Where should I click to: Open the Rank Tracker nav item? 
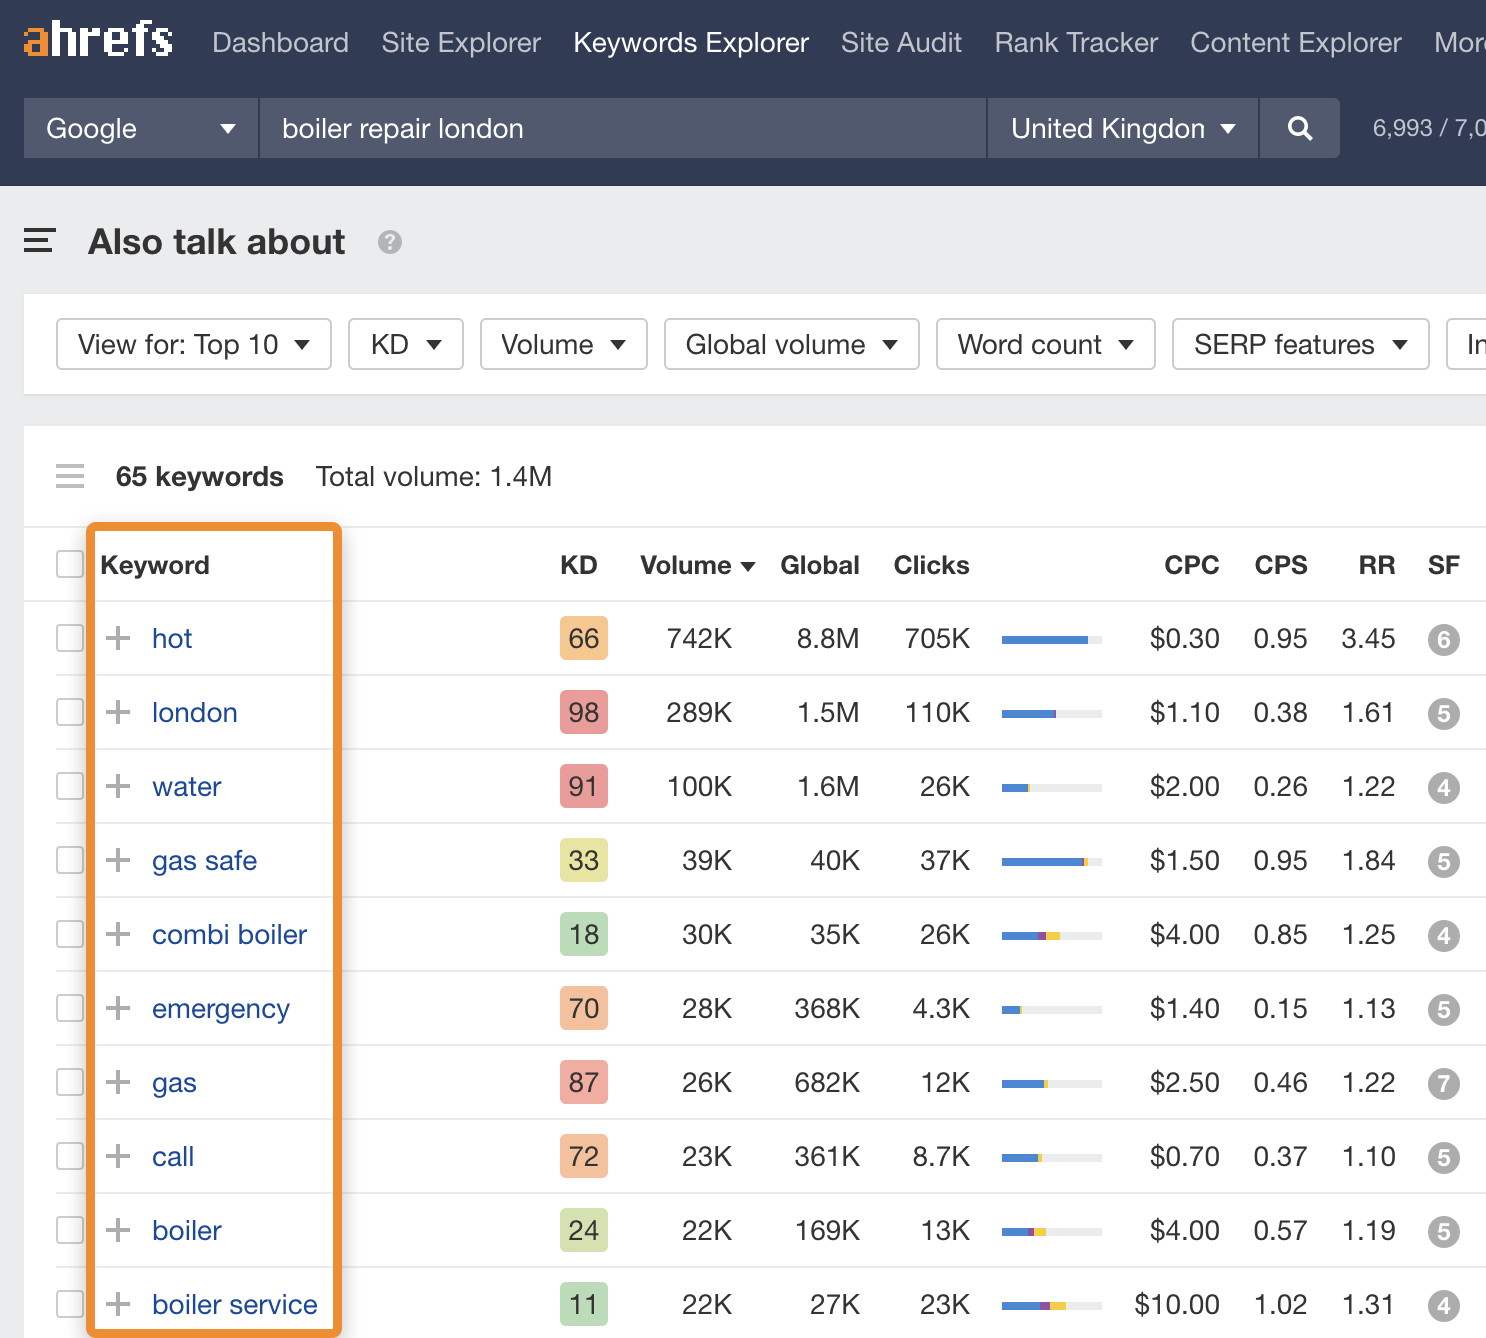(1075, 43)
